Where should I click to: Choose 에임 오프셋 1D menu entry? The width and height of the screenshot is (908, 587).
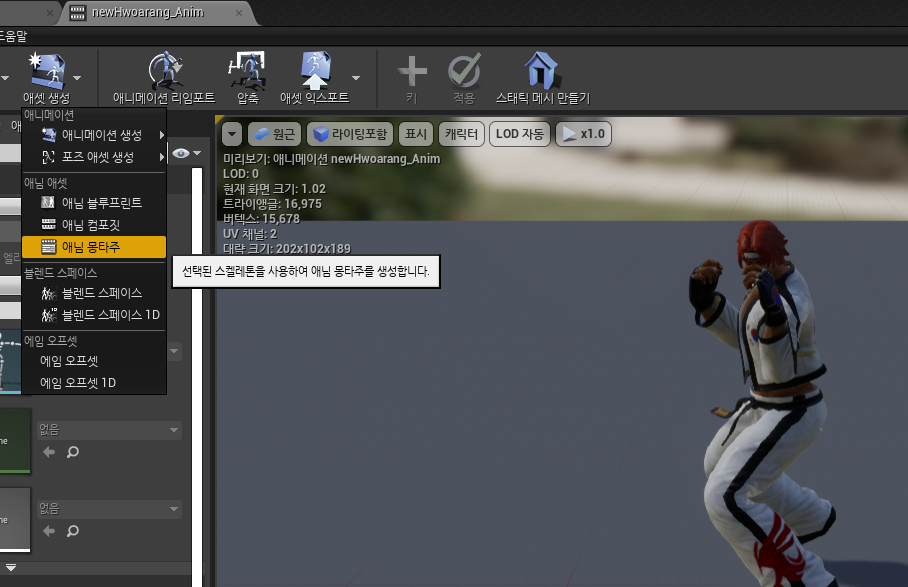point(94,383)
